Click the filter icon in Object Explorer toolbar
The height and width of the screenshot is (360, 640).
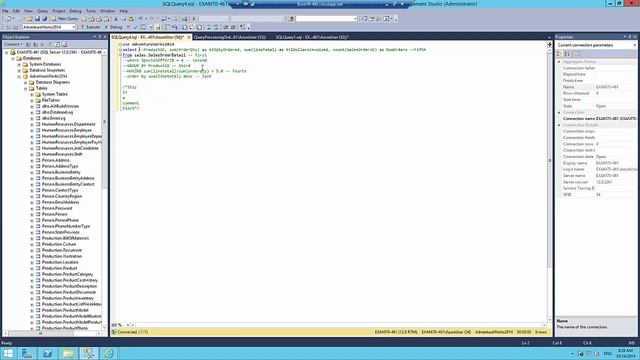(50, 44)
